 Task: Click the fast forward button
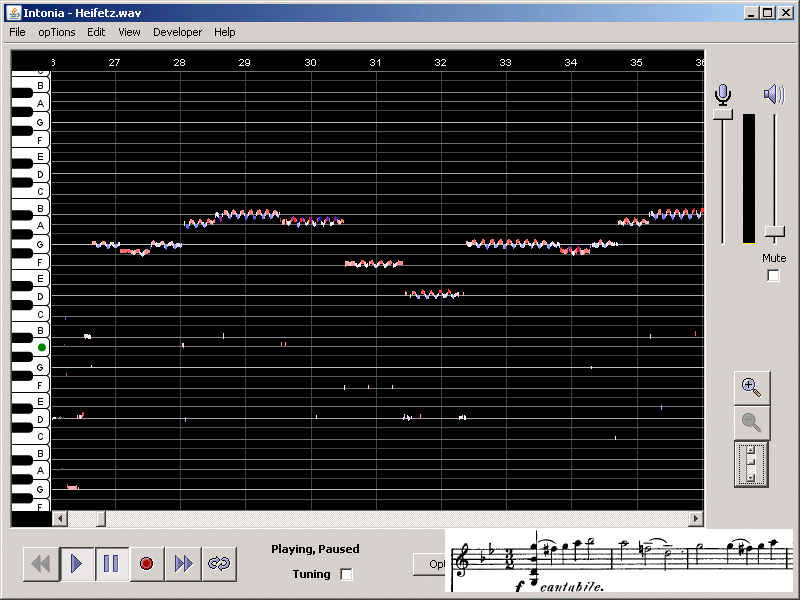(x=183, y=564)
